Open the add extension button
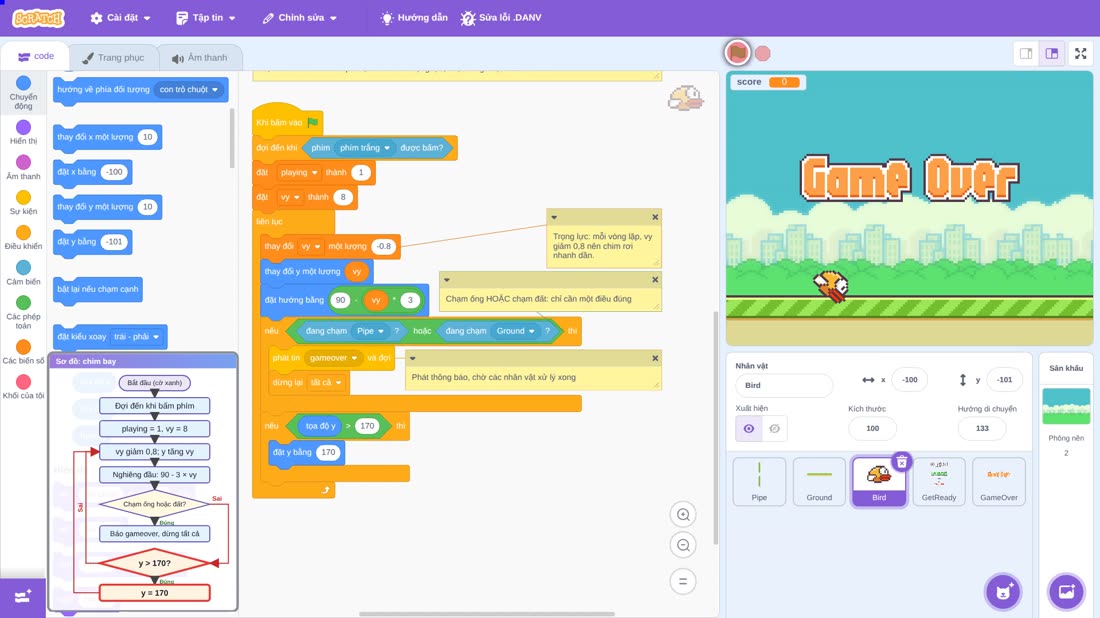The height and width of the screenshot is (618, 1100). coord(23,597)
